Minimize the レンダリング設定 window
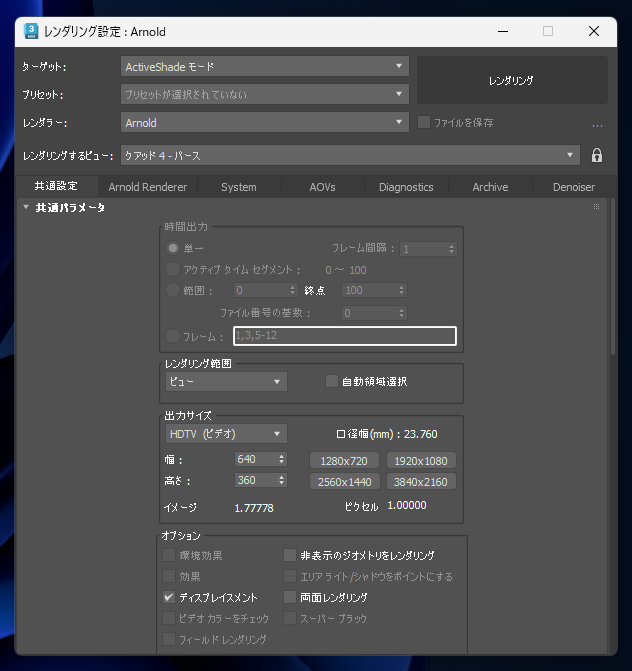 (x=503, y=31)
